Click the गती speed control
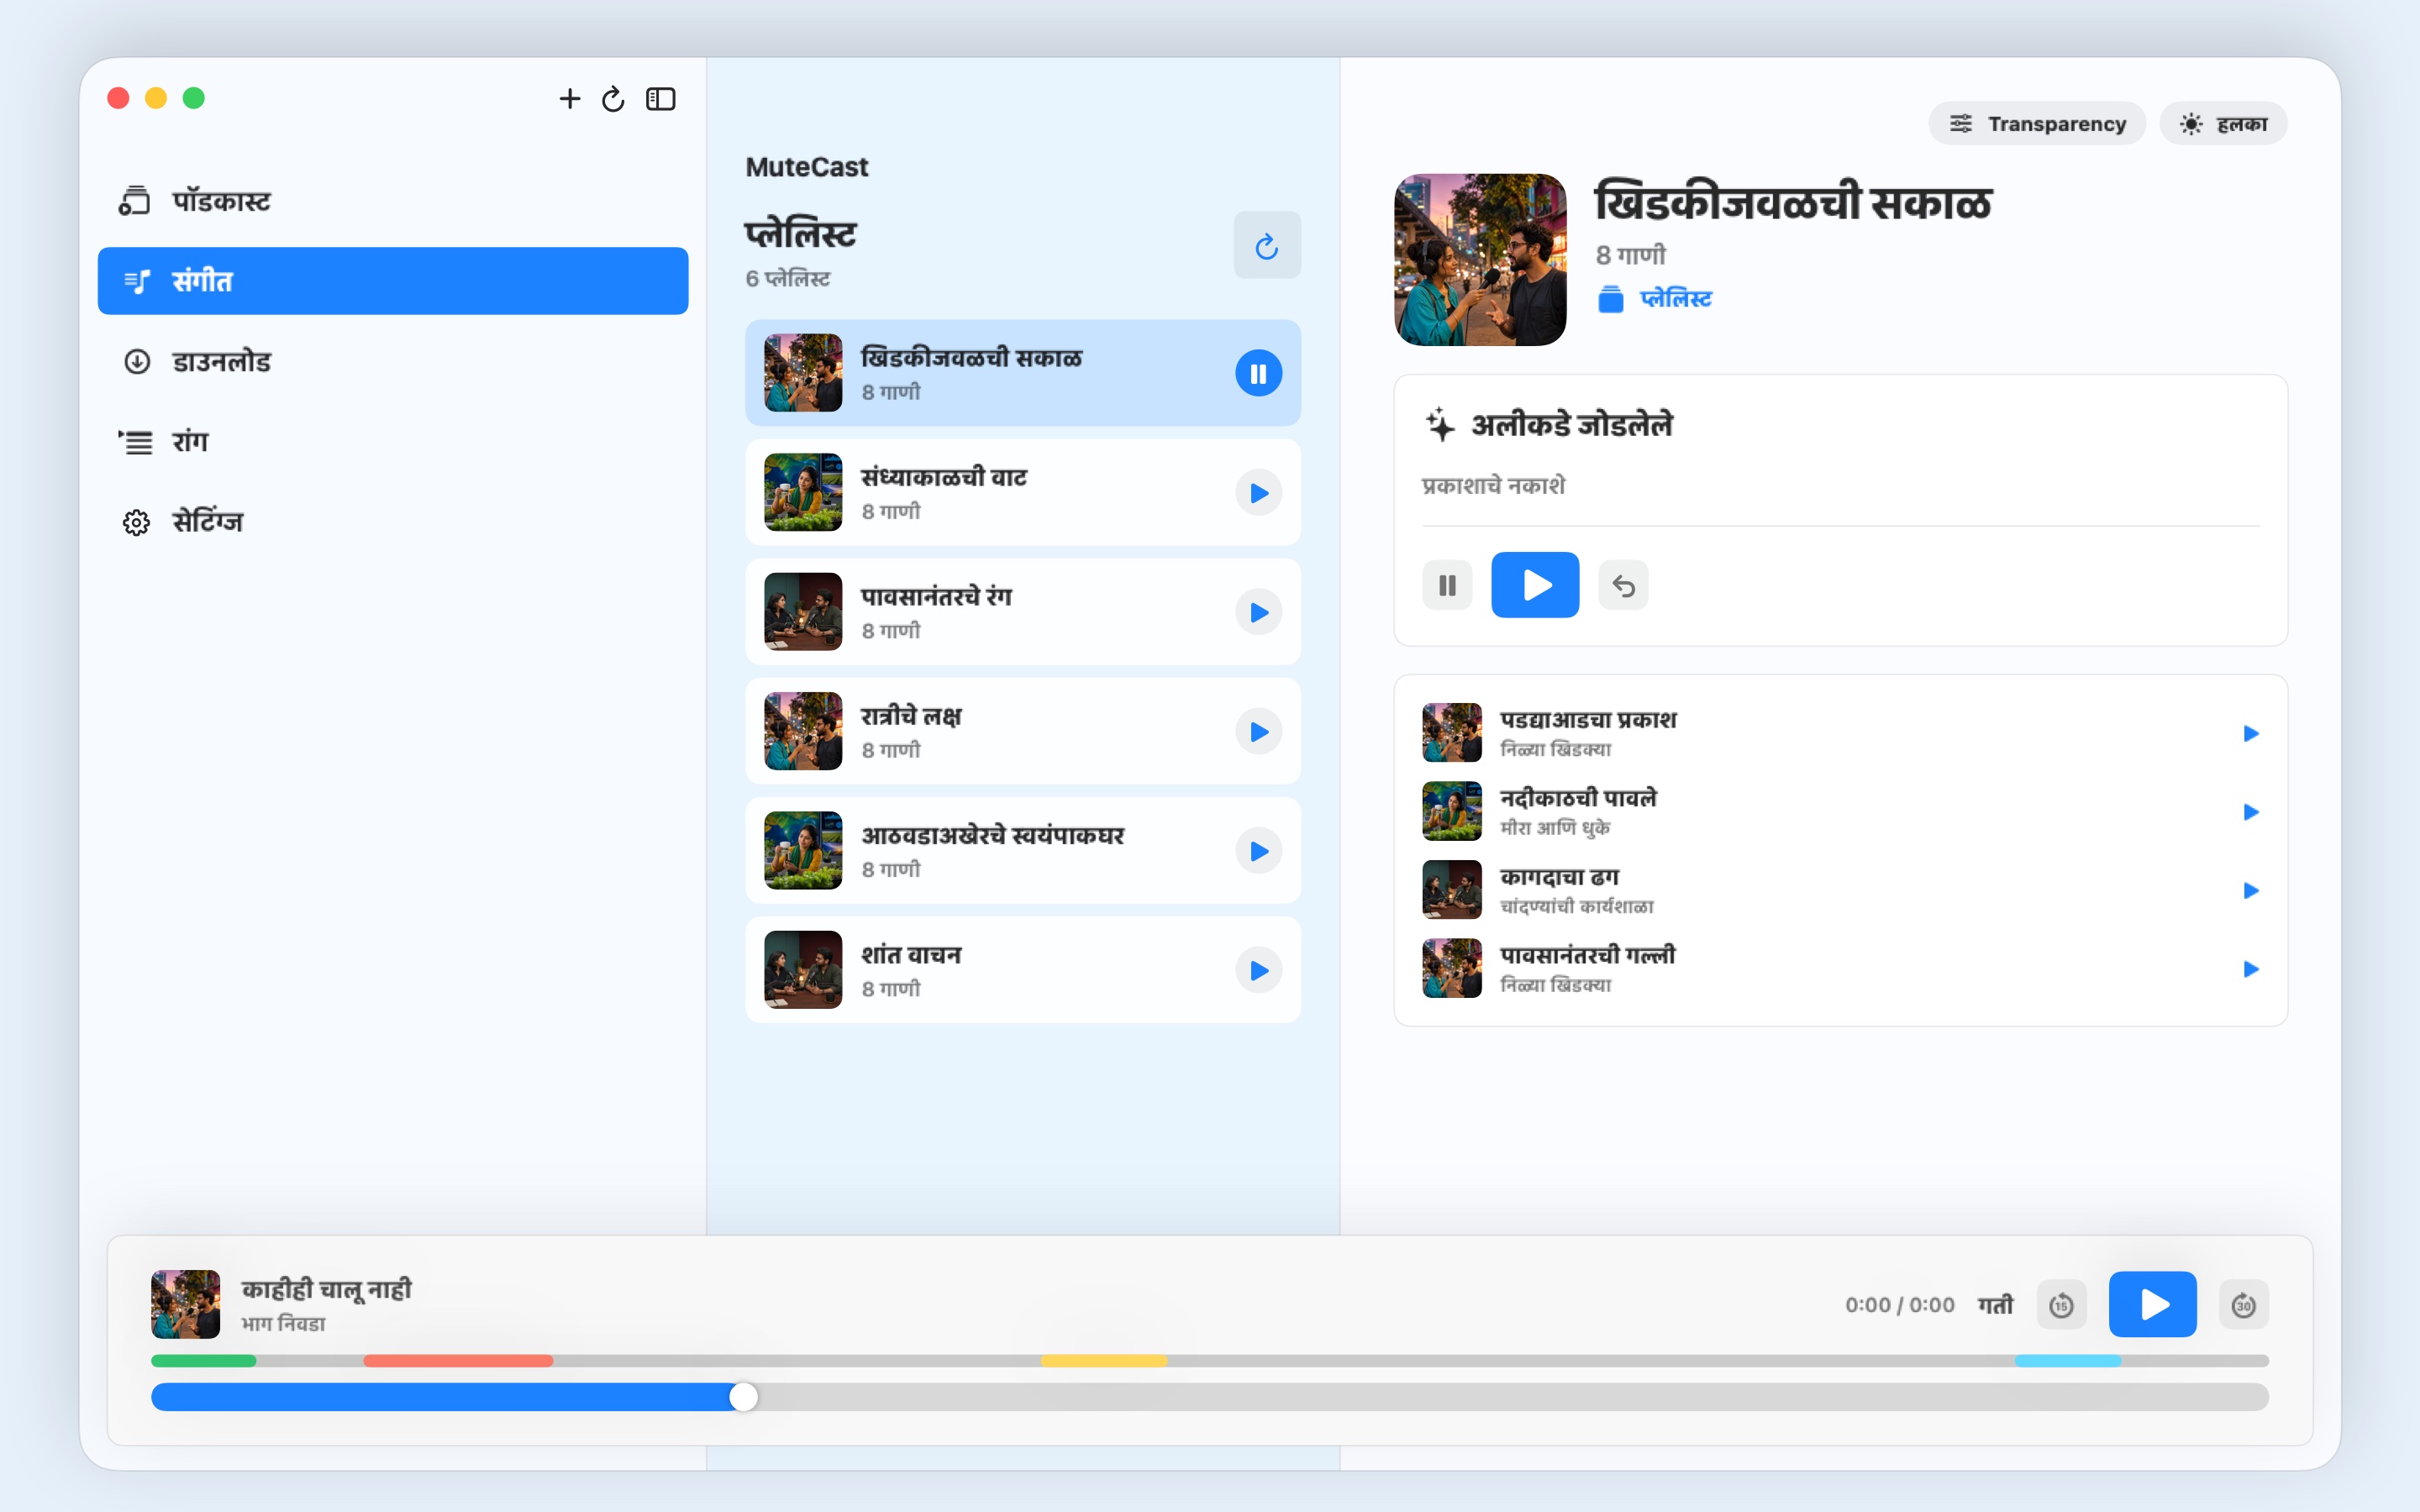This screenshot has width=2420, height=1512. pyautogui.click(x=1995, y=1305)
